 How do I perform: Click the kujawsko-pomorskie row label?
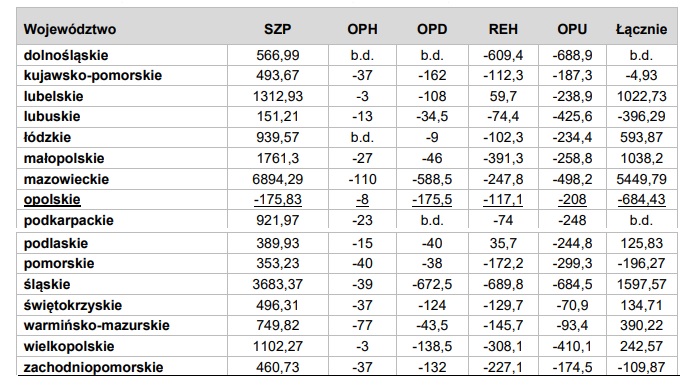point(93,75)
